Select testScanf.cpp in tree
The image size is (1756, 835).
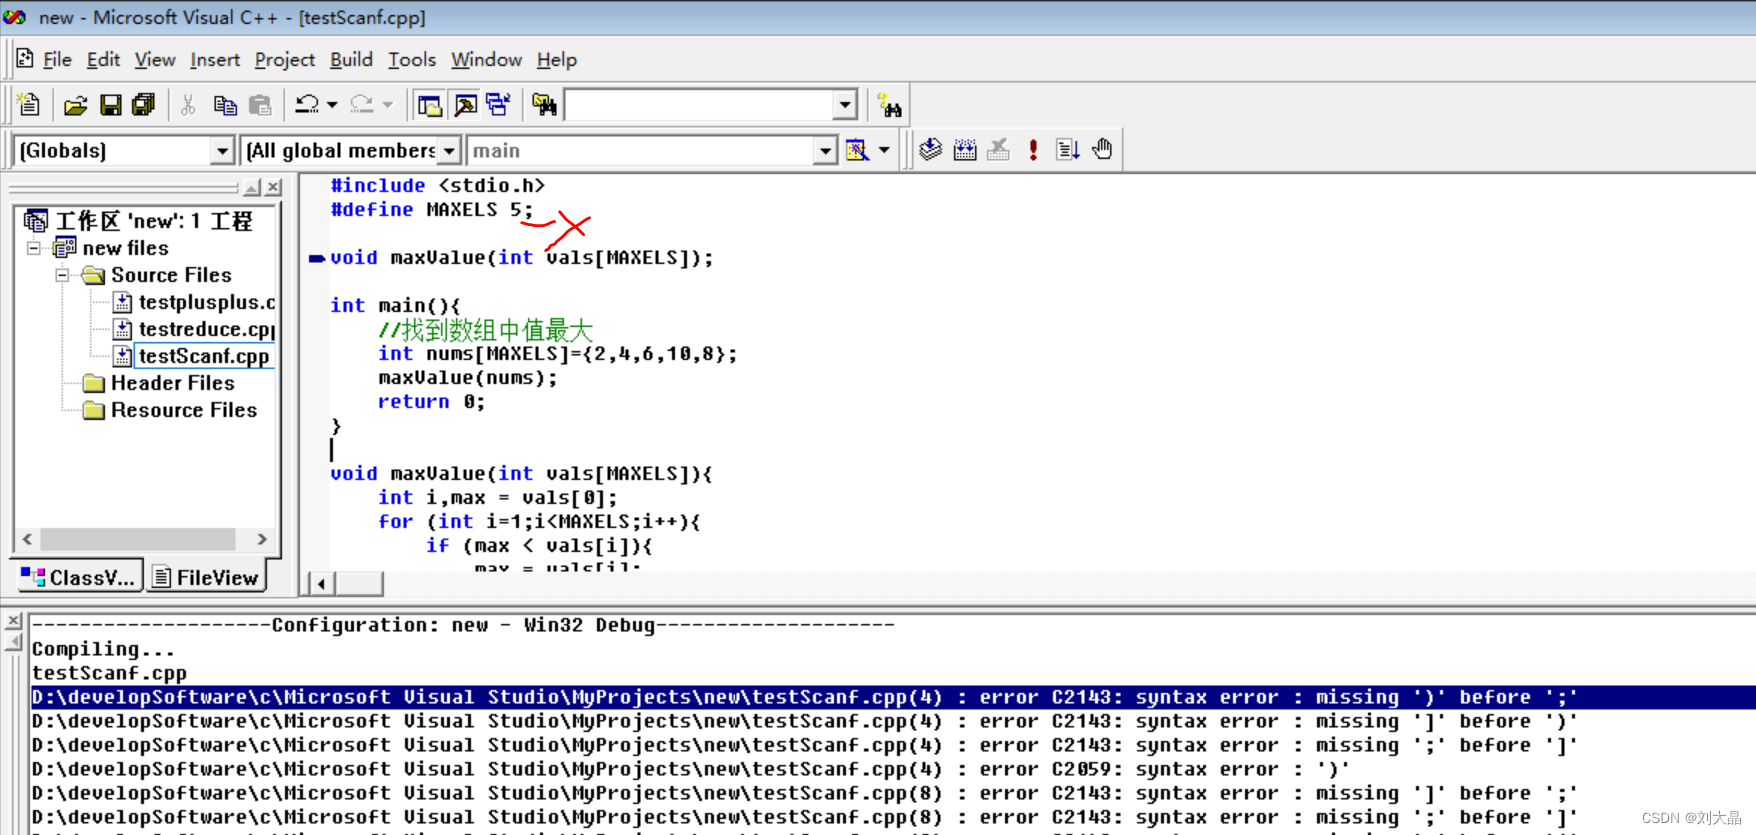pyautogui.click(x=204, y=356)
